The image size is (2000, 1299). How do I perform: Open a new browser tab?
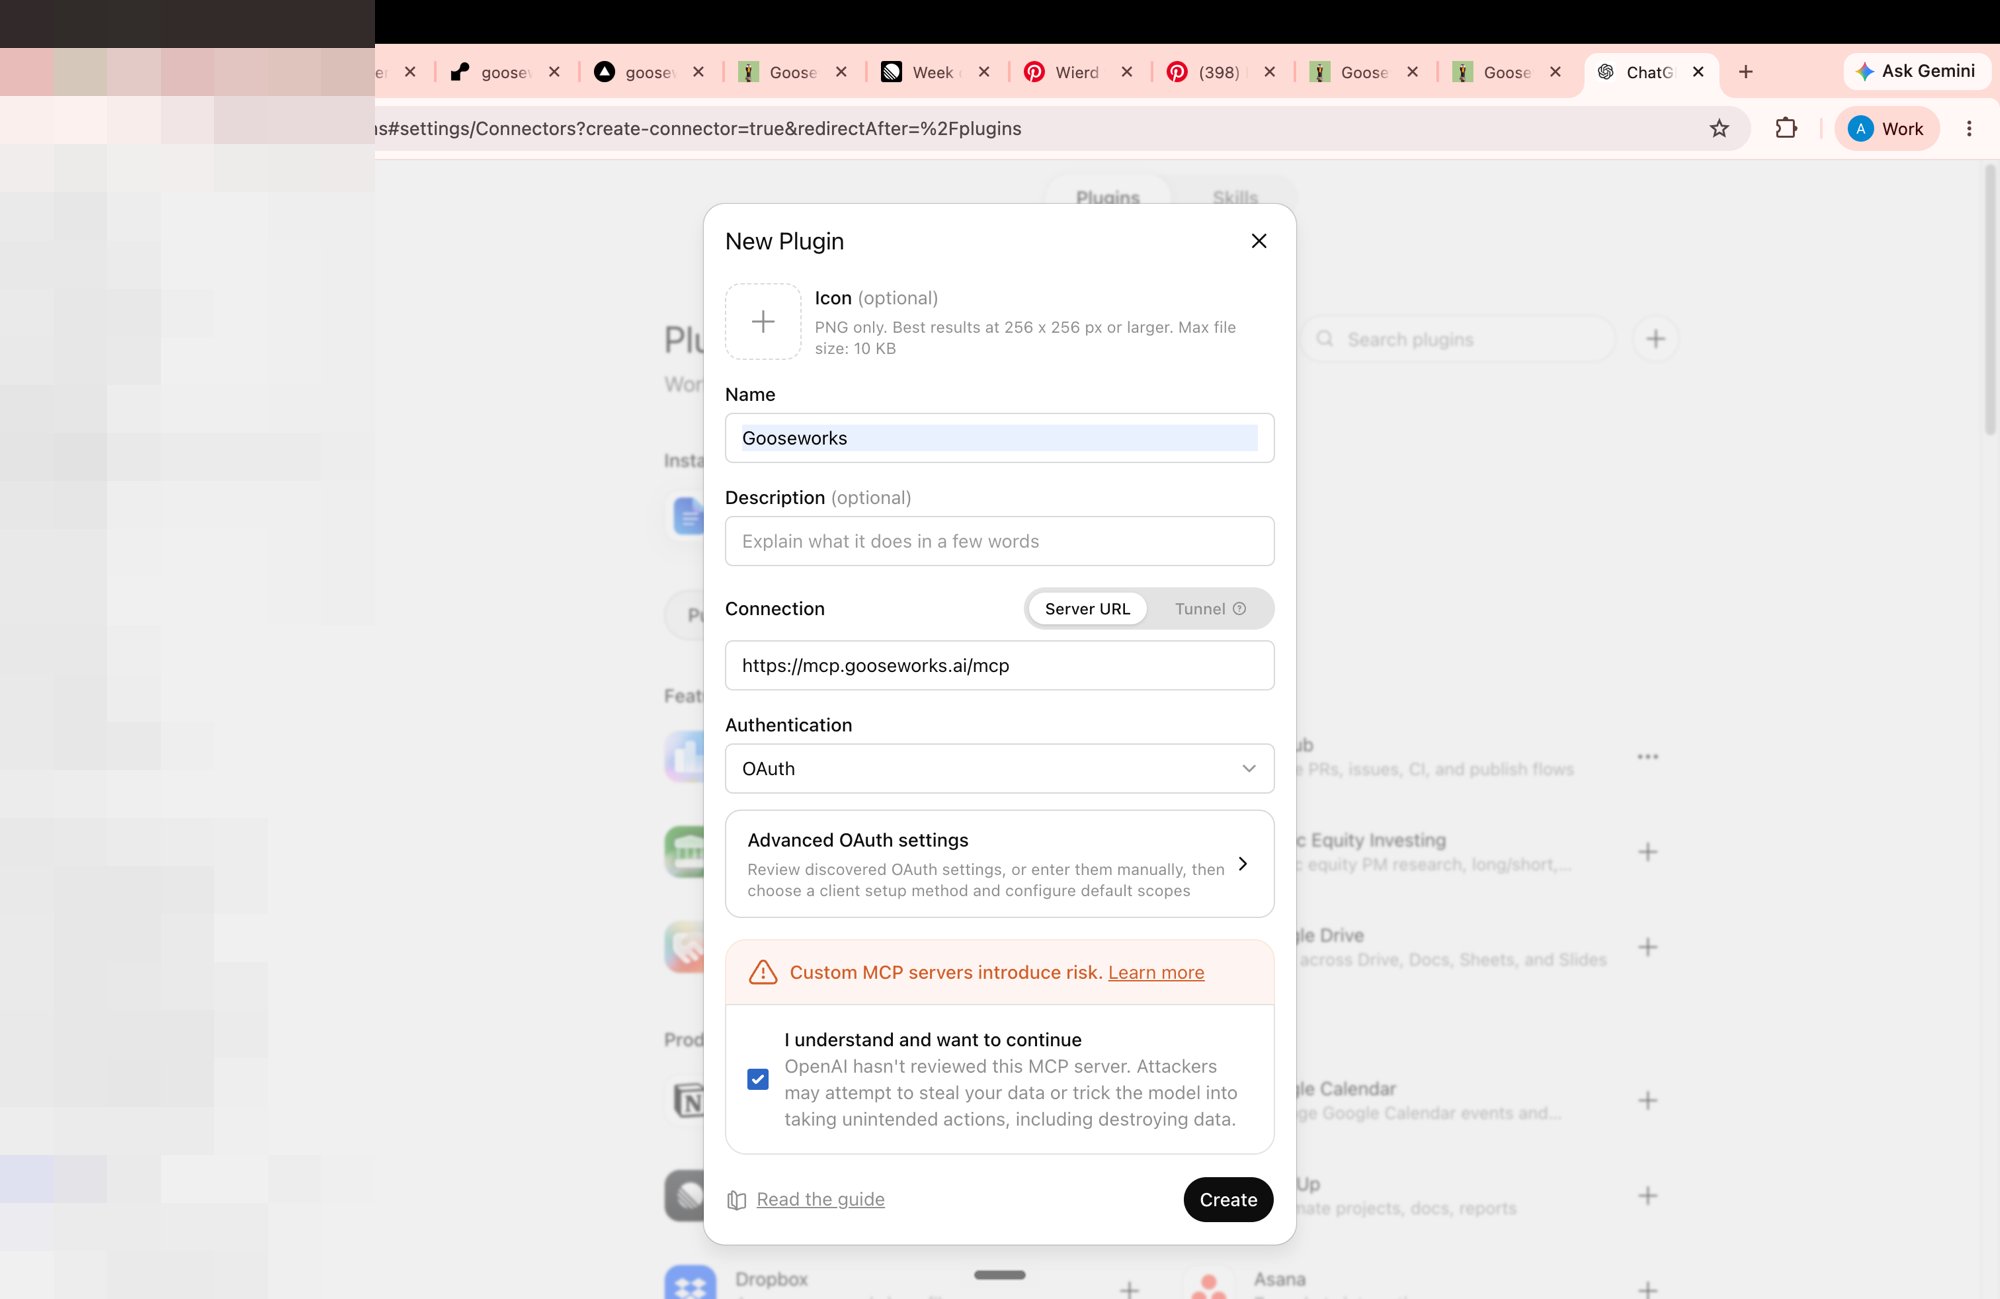click(x=1746, y=72)
